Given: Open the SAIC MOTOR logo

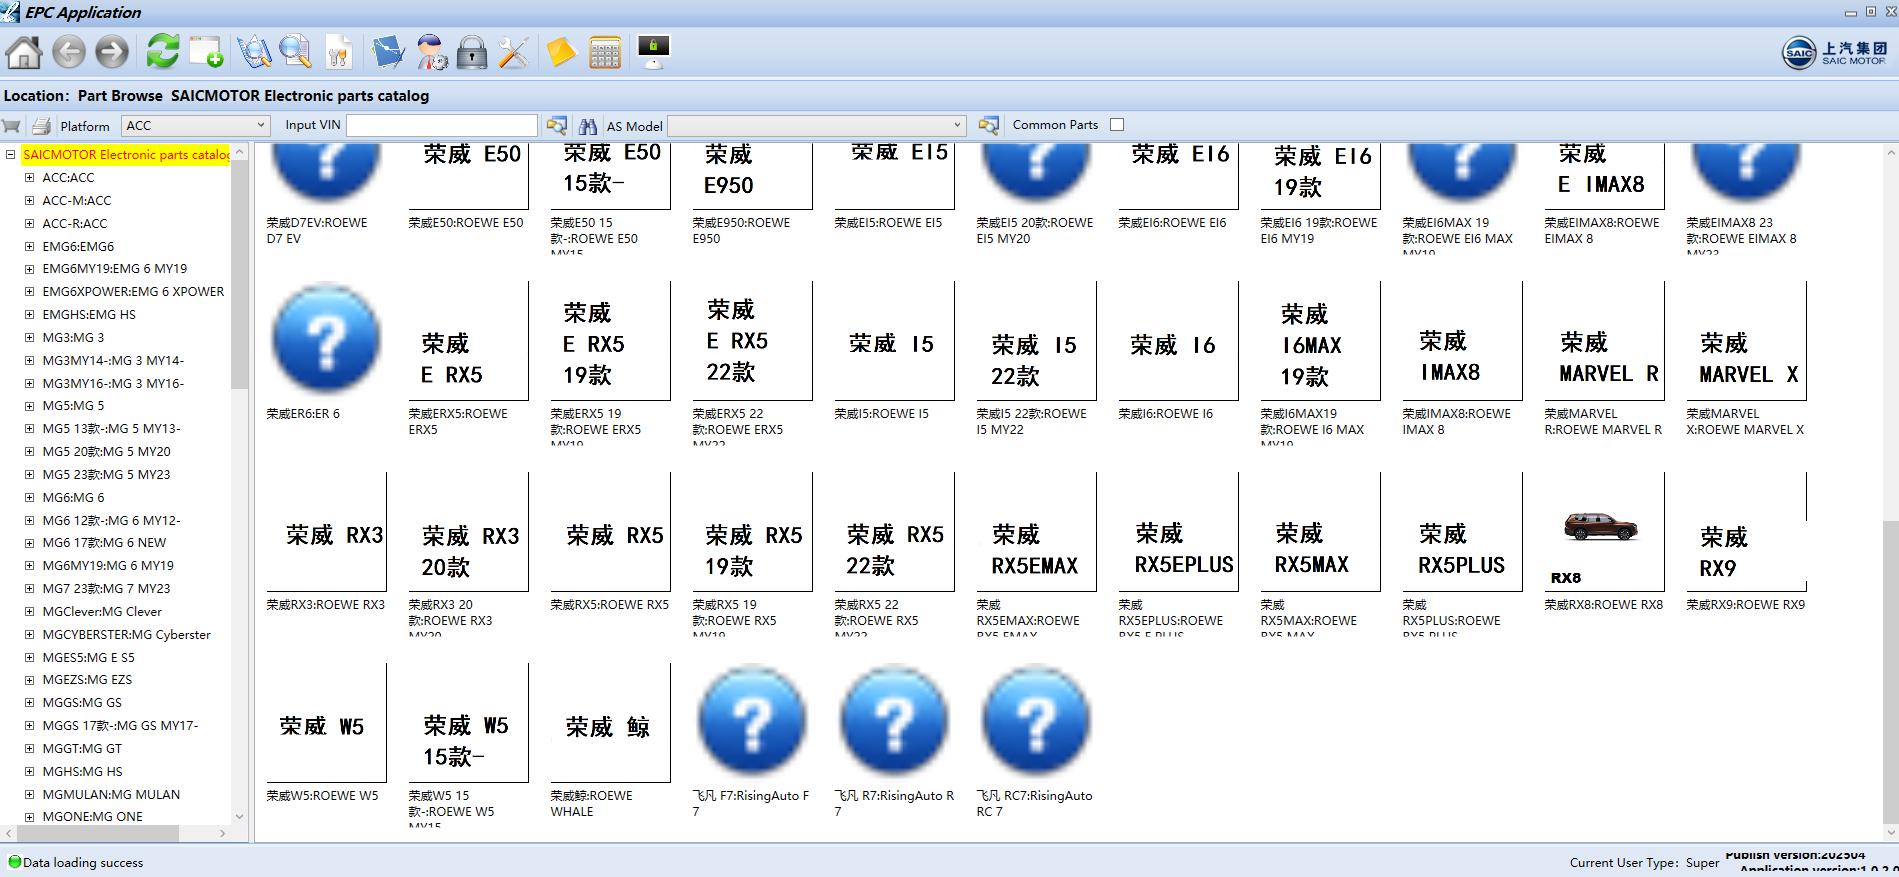Looking at the screenshot, I should [x=1834, y=53].
